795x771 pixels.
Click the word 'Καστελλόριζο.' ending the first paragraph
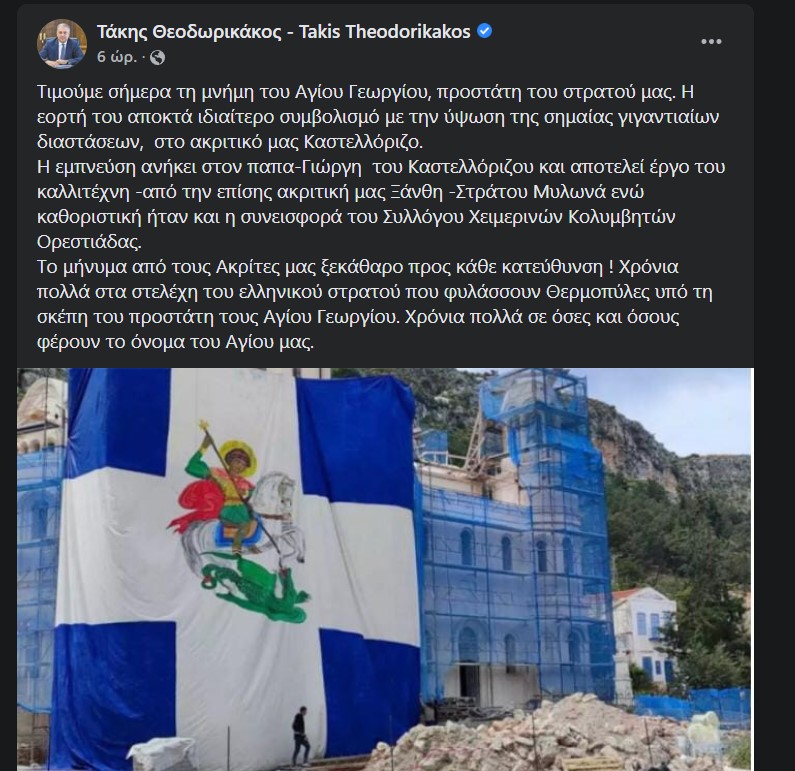click(363, 142)
